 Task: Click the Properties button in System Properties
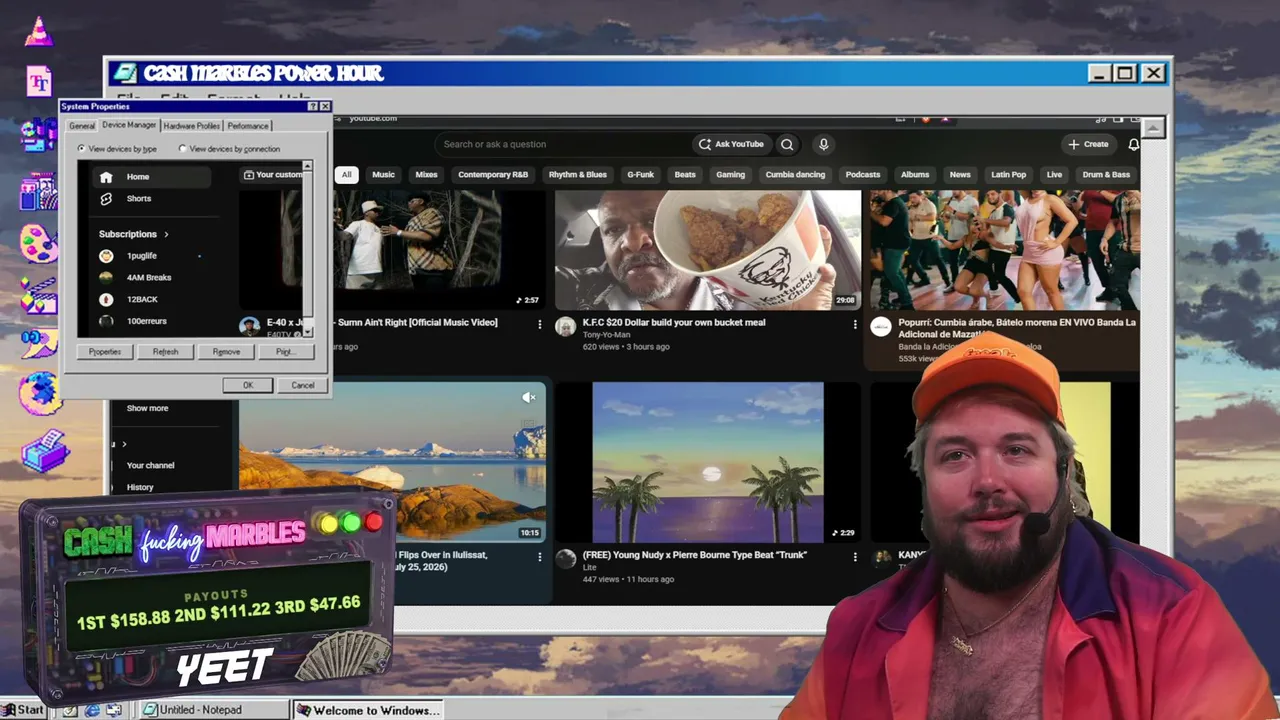pos(105,352)
